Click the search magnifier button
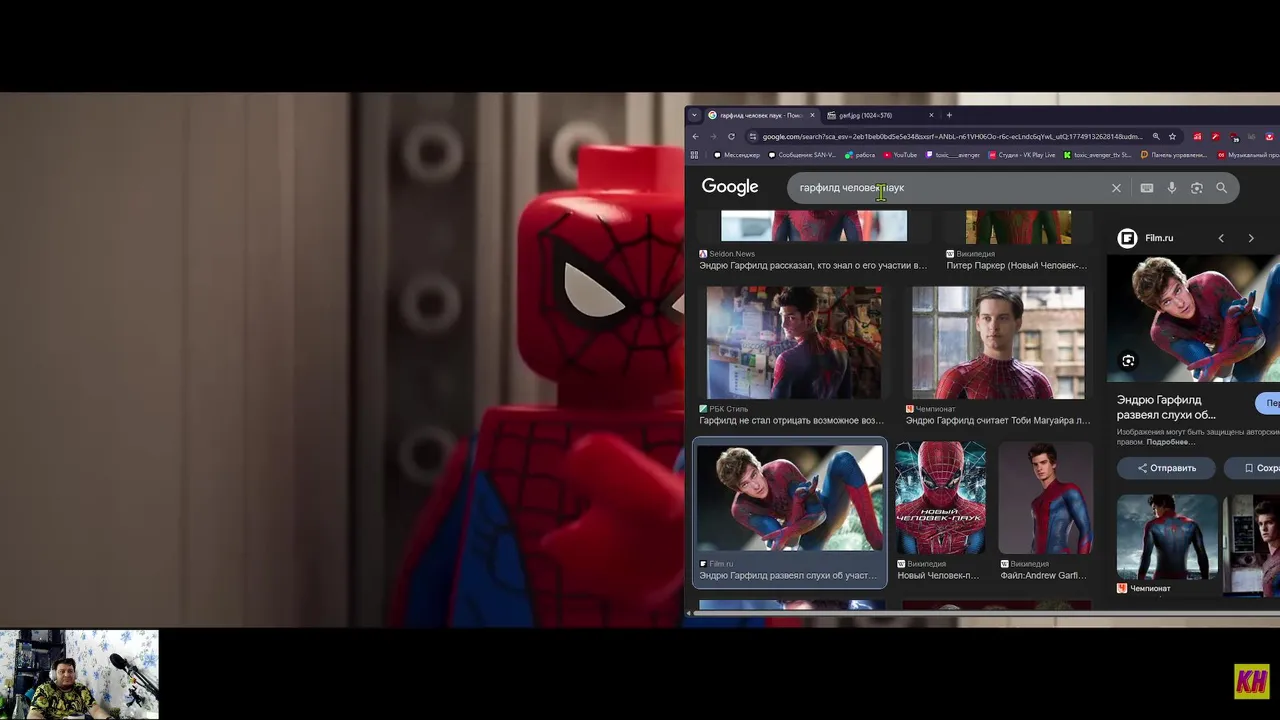 pos(1221,188)
